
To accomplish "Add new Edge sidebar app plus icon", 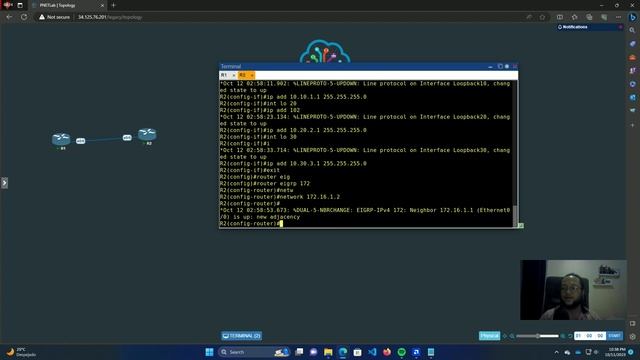I will (633, 125).
